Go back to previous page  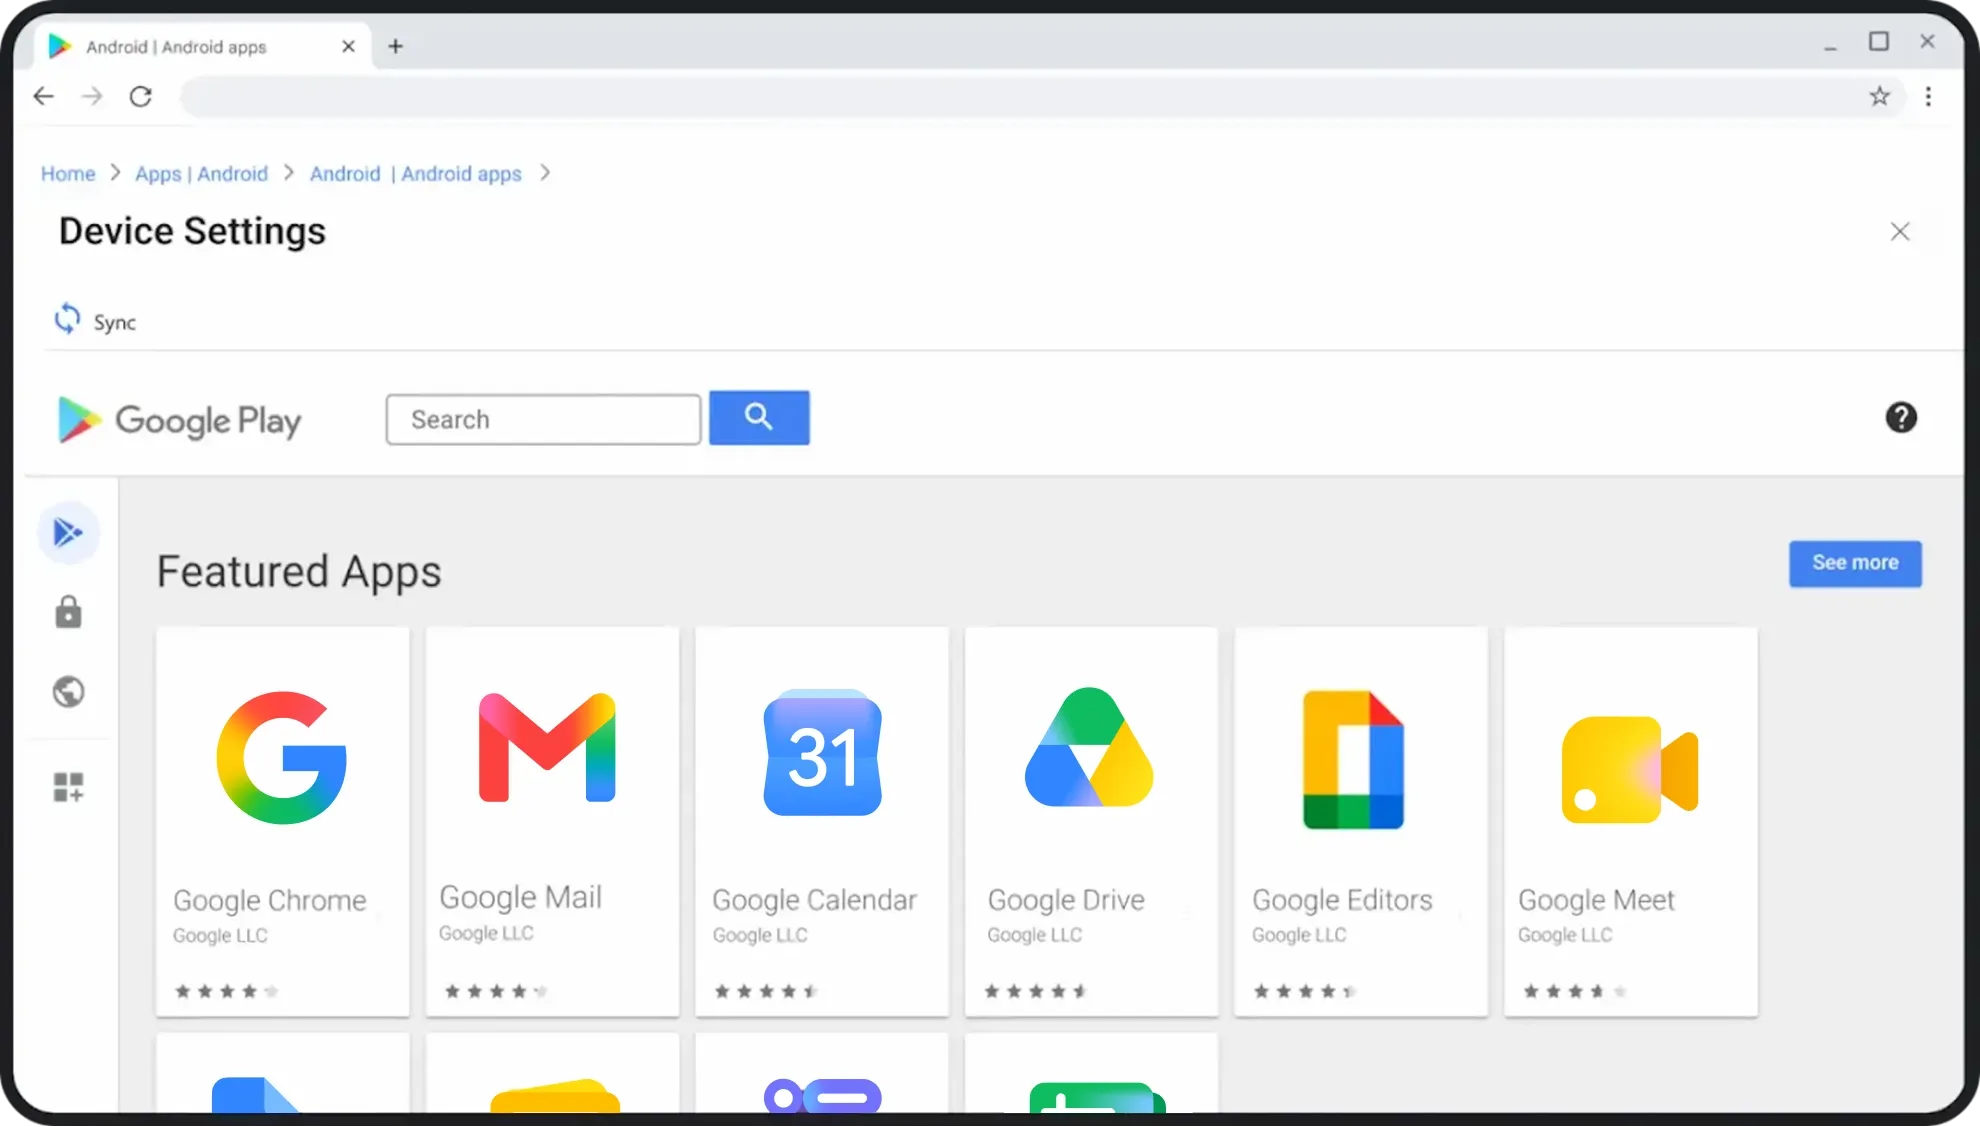coord(43,97)
